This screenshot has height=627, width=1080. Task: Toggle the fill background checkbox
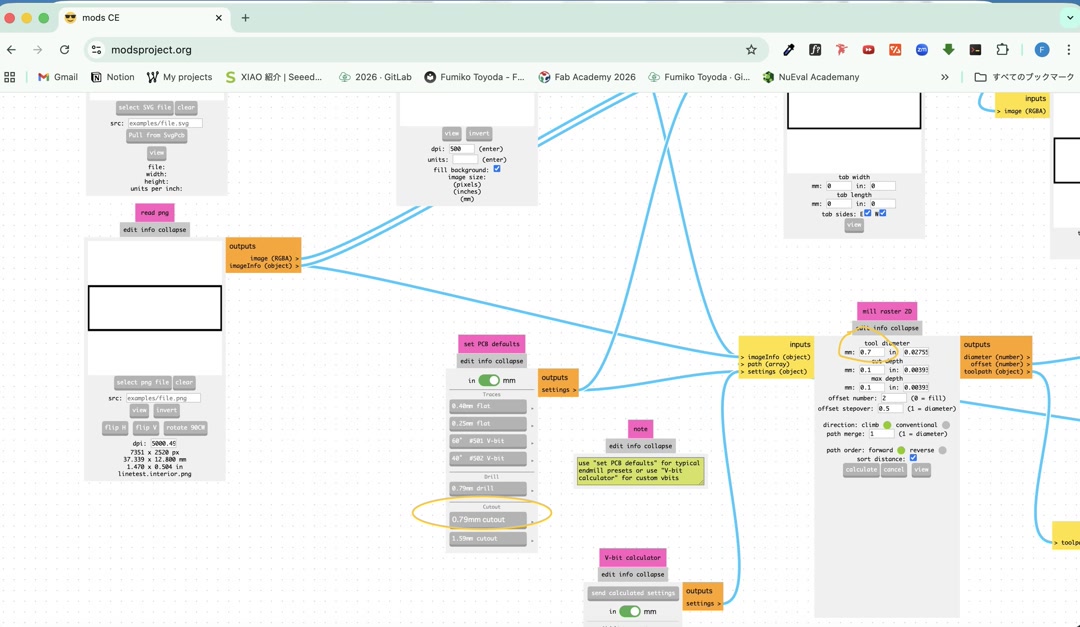497,169
